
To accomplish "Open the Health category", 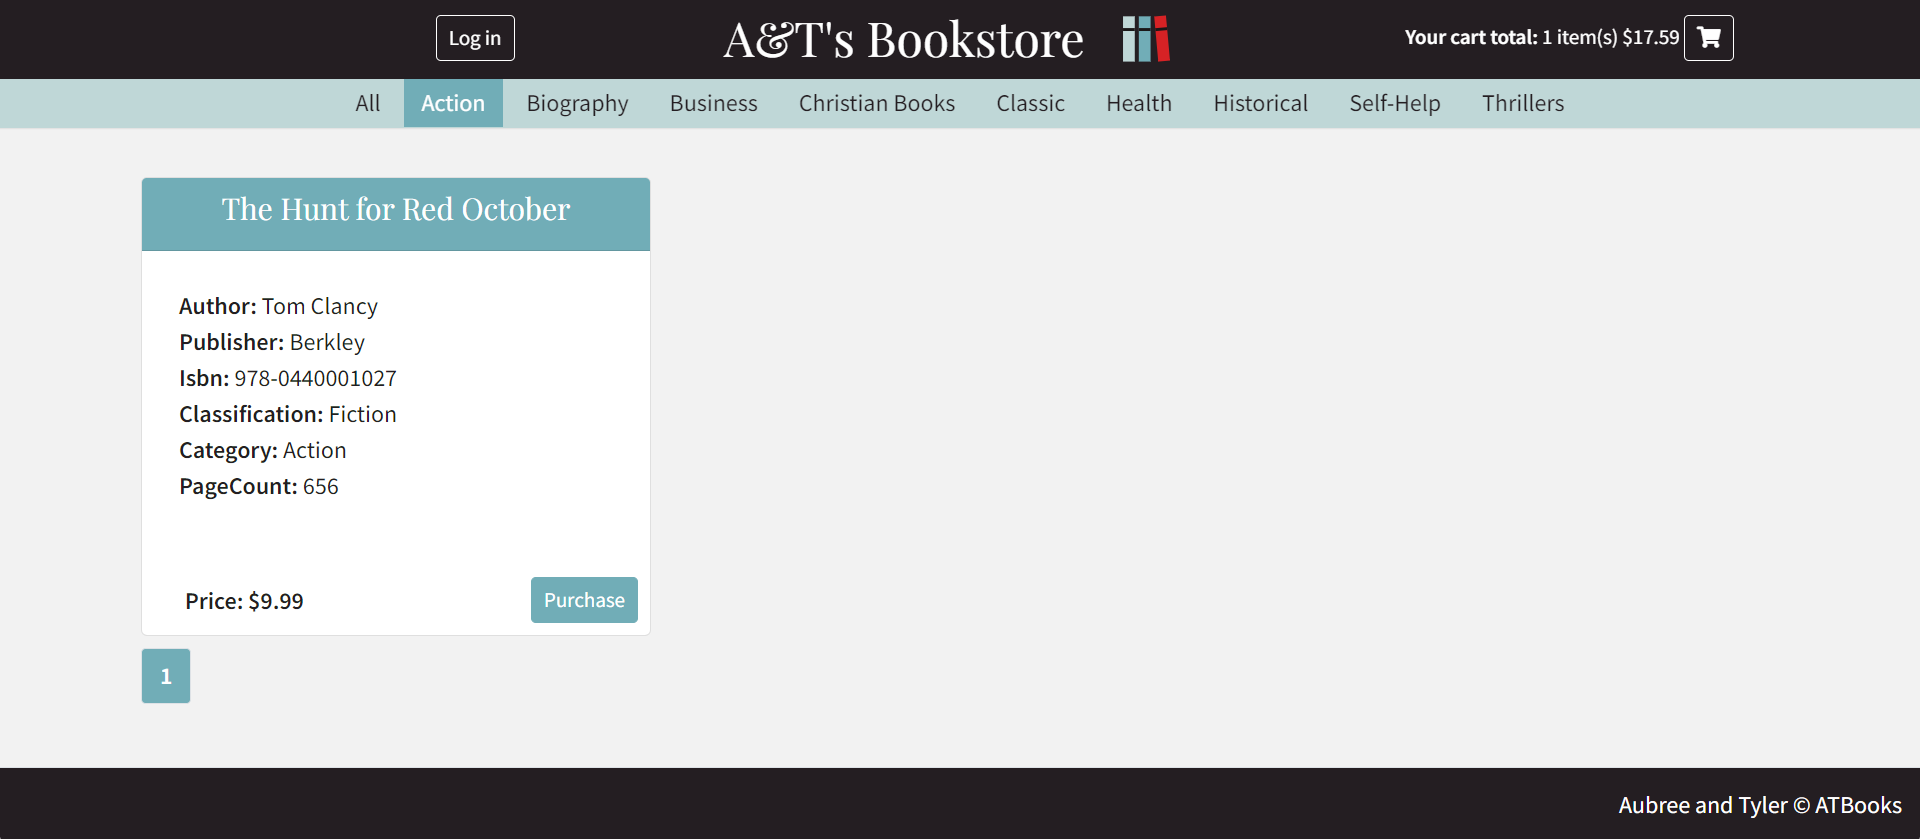I will click(x=1139, y=103).
